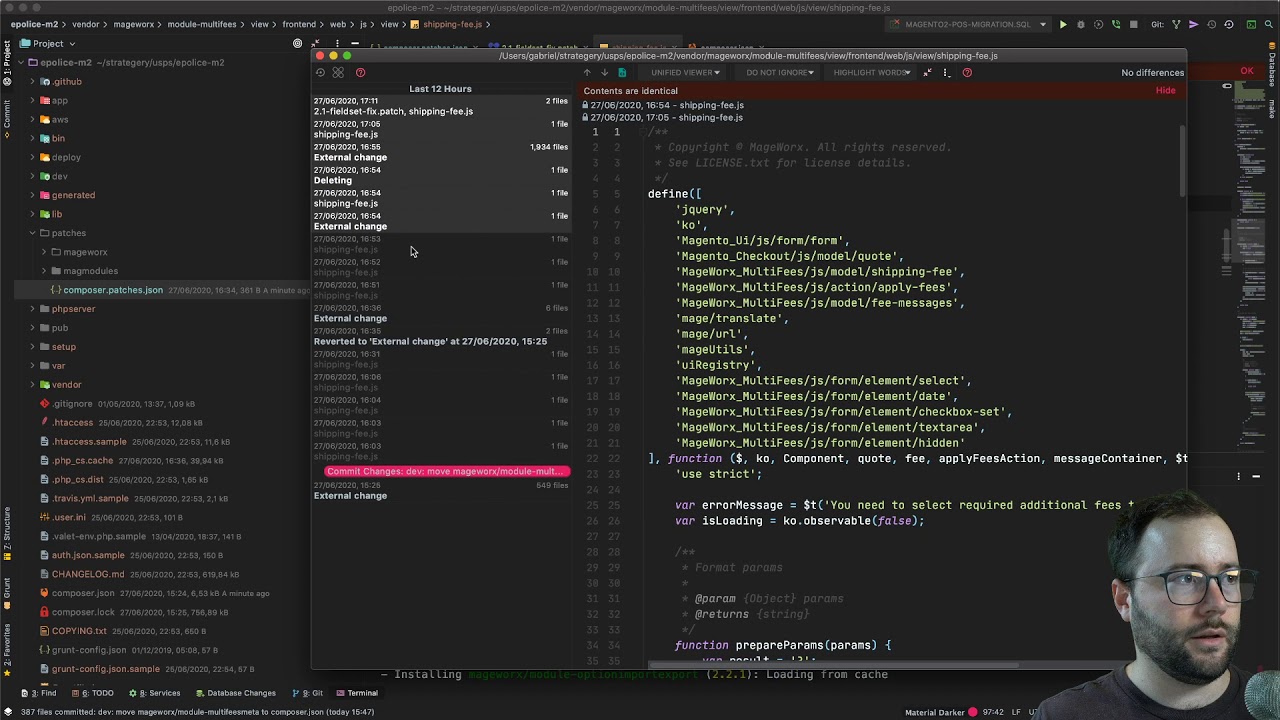Select the 'Reverted to External change' revision entry

(441, 336)
